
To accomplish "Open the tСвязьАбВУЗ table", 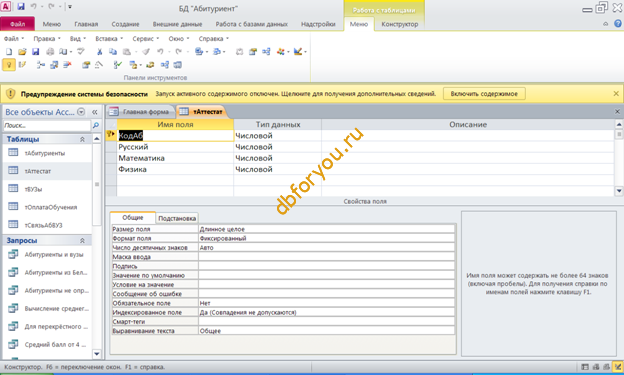I will pyautogui.click(x=43, y=225).
